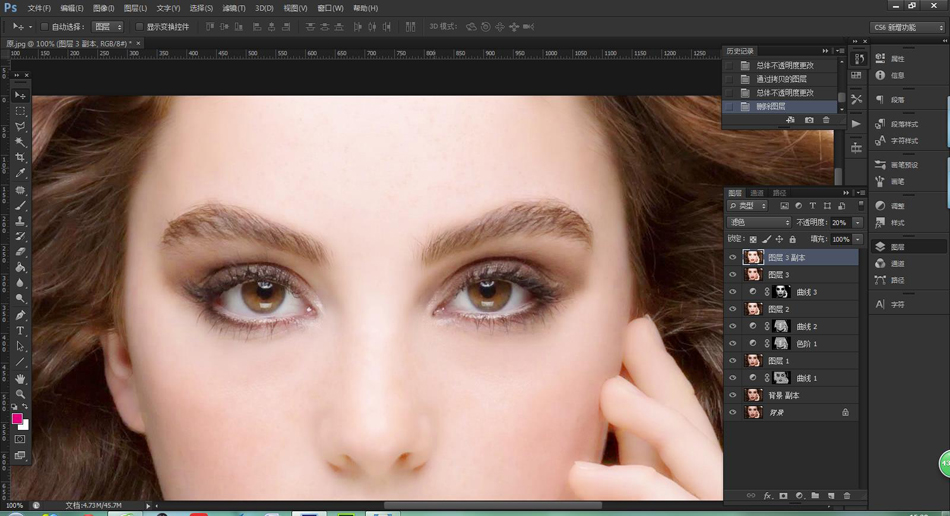Expand the CS6 新增功能 workspace dropdown
950x516 pixels.
click(906, 27)
